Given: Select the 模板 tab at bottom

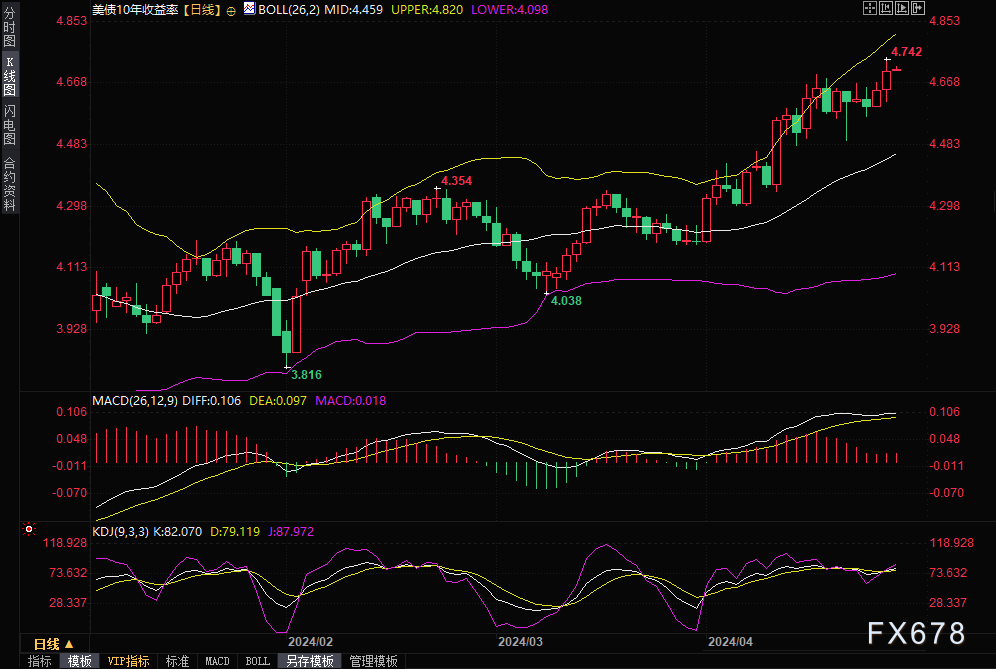Looking at the screenshot, I should [79, 661].
